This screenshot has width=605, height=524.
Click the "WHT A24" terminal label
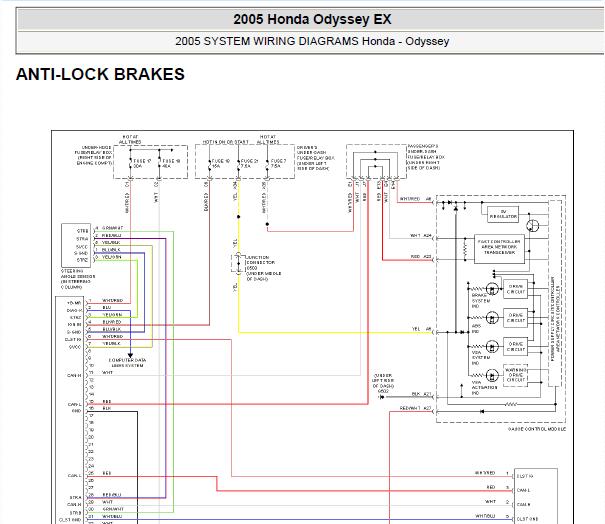[421, 235]
